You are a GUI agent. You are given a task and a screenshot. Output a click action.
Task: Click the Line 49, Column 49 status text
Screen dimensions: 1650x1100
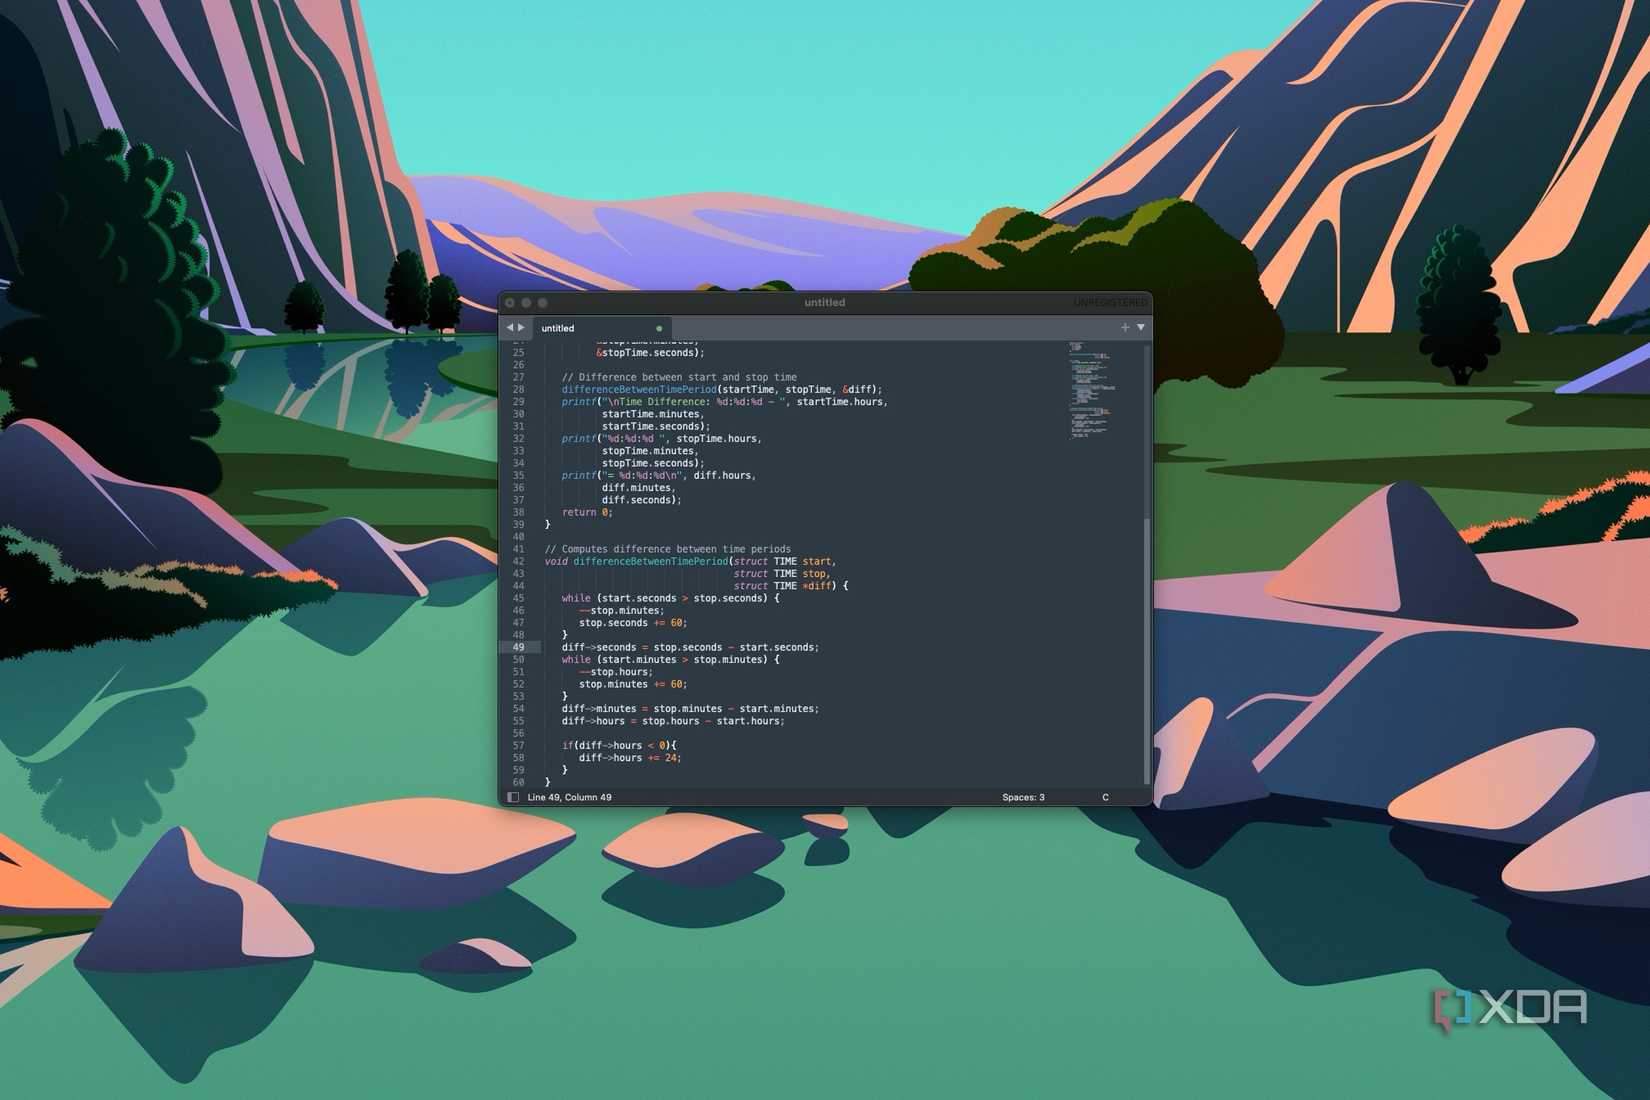point(569,797)
